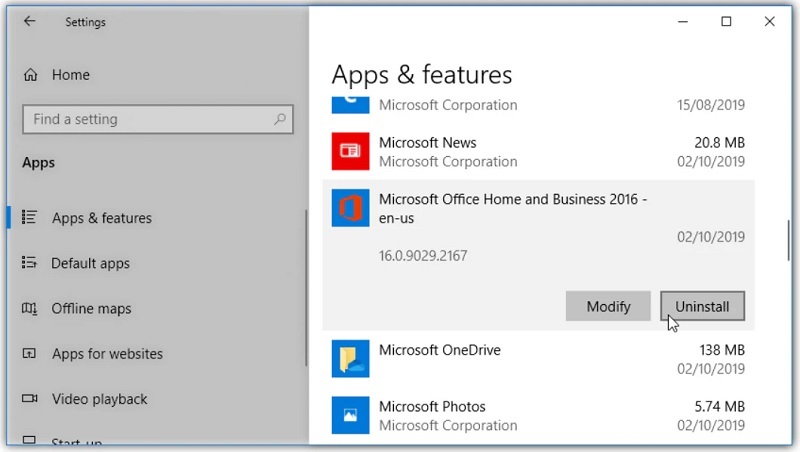Click Uninstall for Microsoft Office
Image resolution: width=800 pixels, height=452 pixels.
coord(703,306)
